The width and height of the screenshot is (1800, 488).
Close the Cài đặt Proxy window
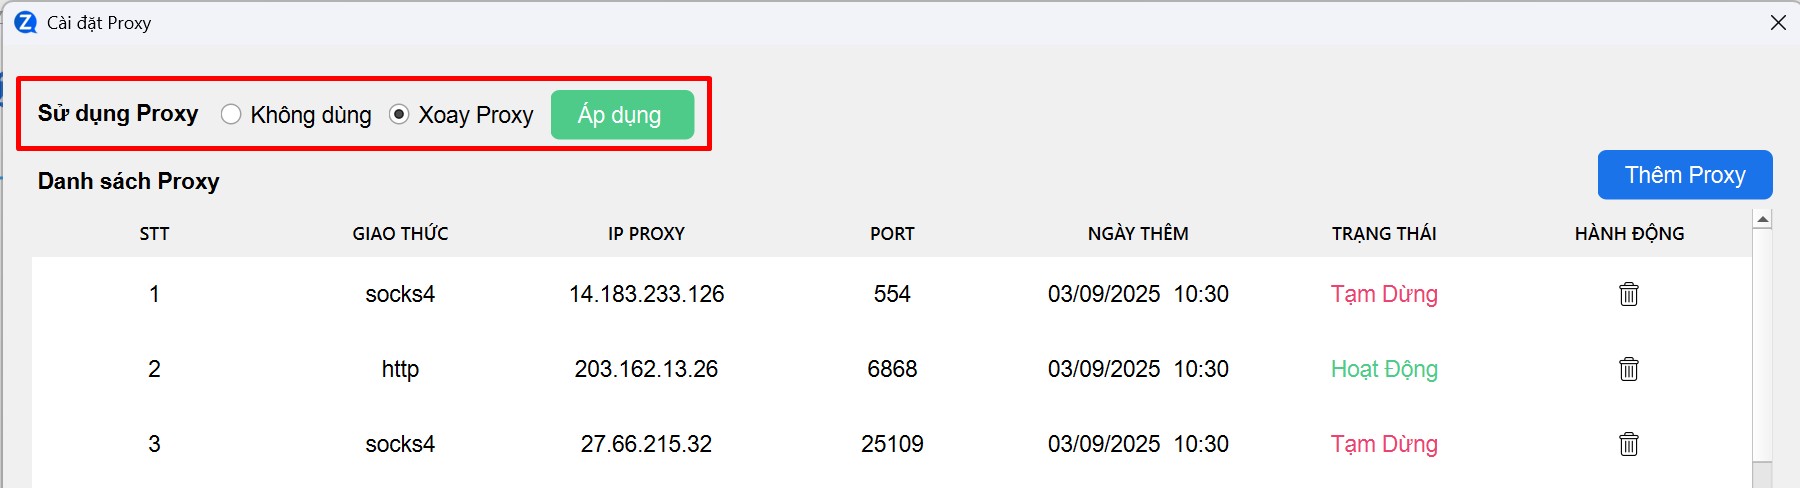pos(1777,22)
